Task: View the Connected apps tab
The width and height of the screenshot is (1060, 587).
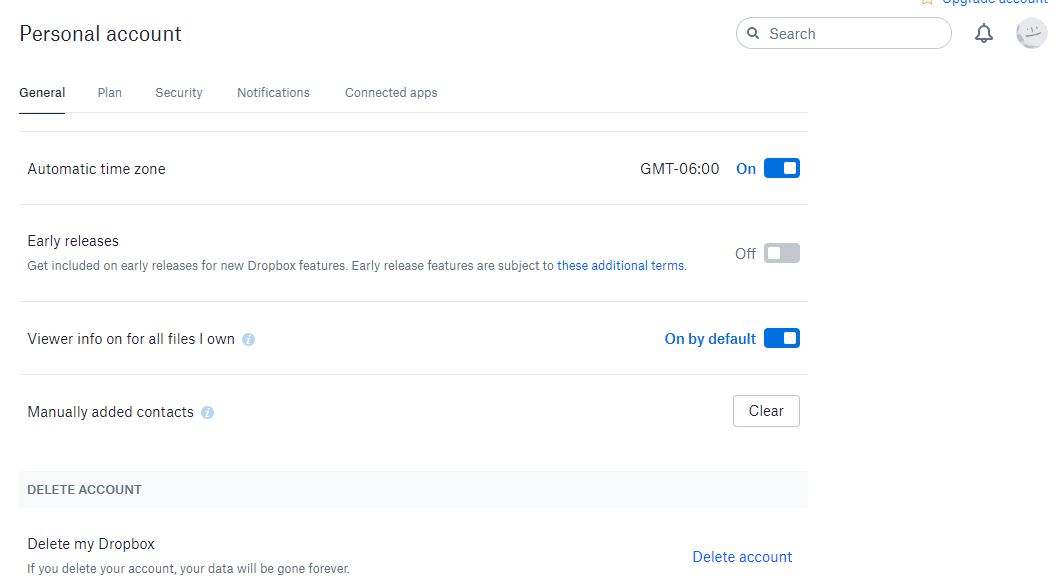Action: [x=391, y=93]
